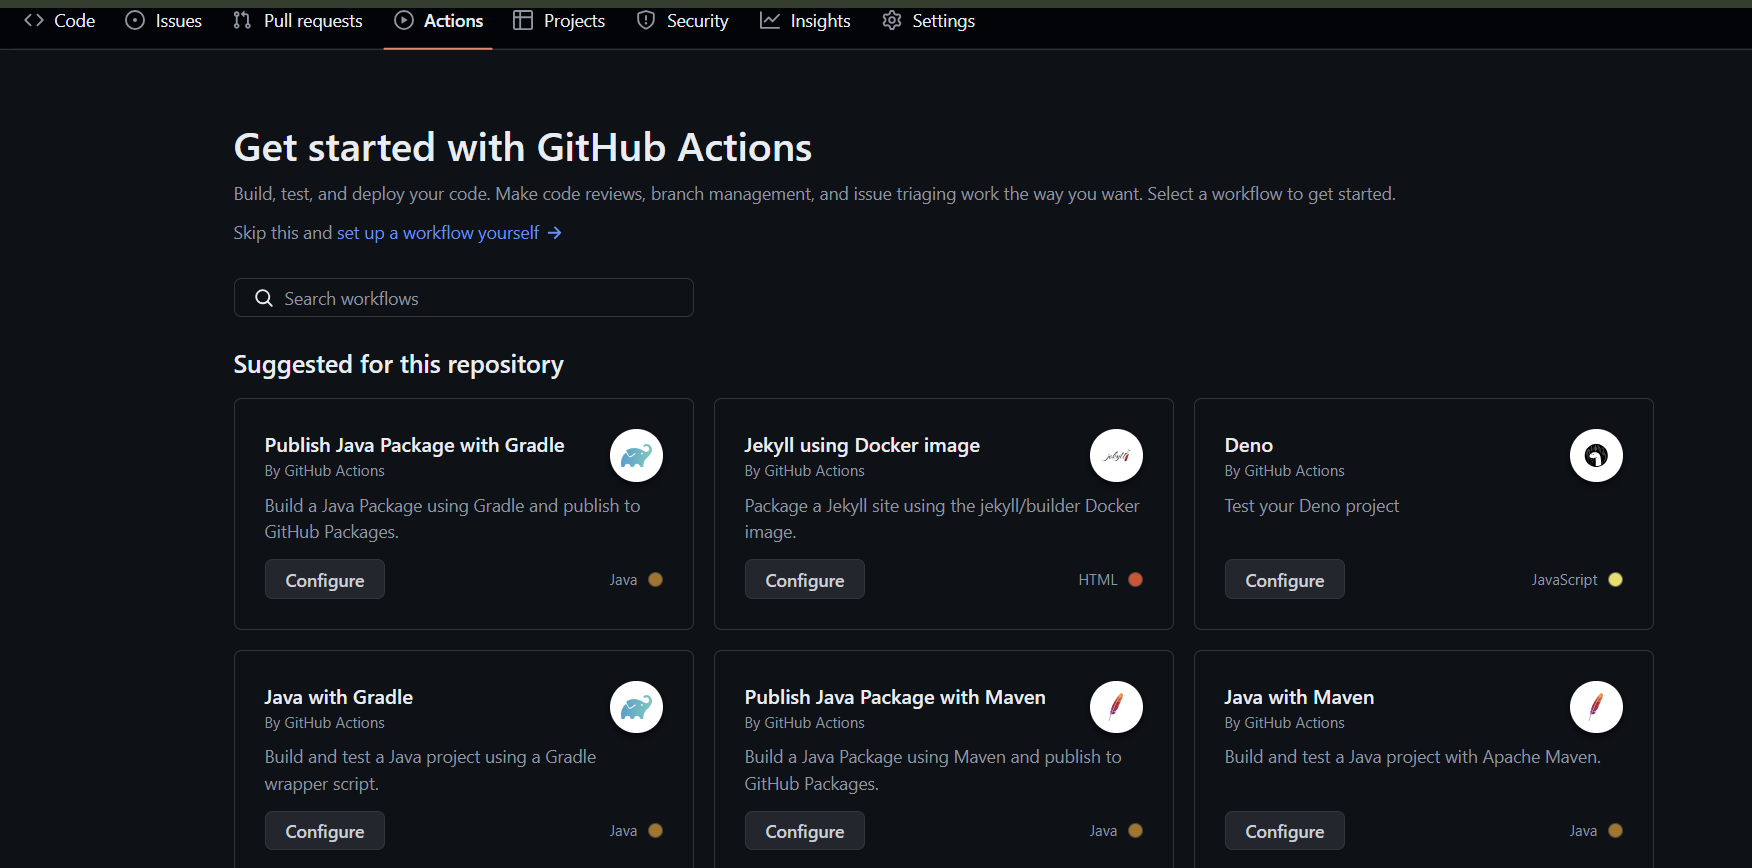Click the JavaScript yellow color dot
The image size is (1752, 868).
pos(1616,580)
